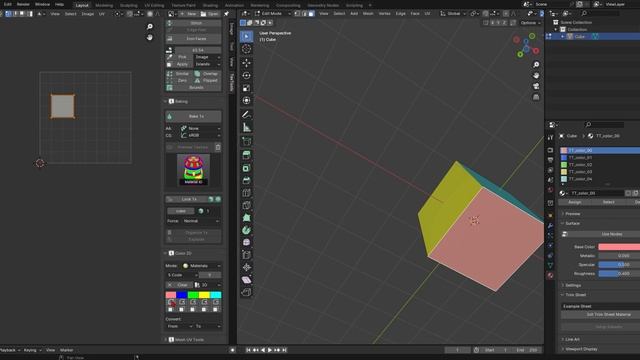Select the Spin tool
The image size is (640, 360).
coord(246,230)
